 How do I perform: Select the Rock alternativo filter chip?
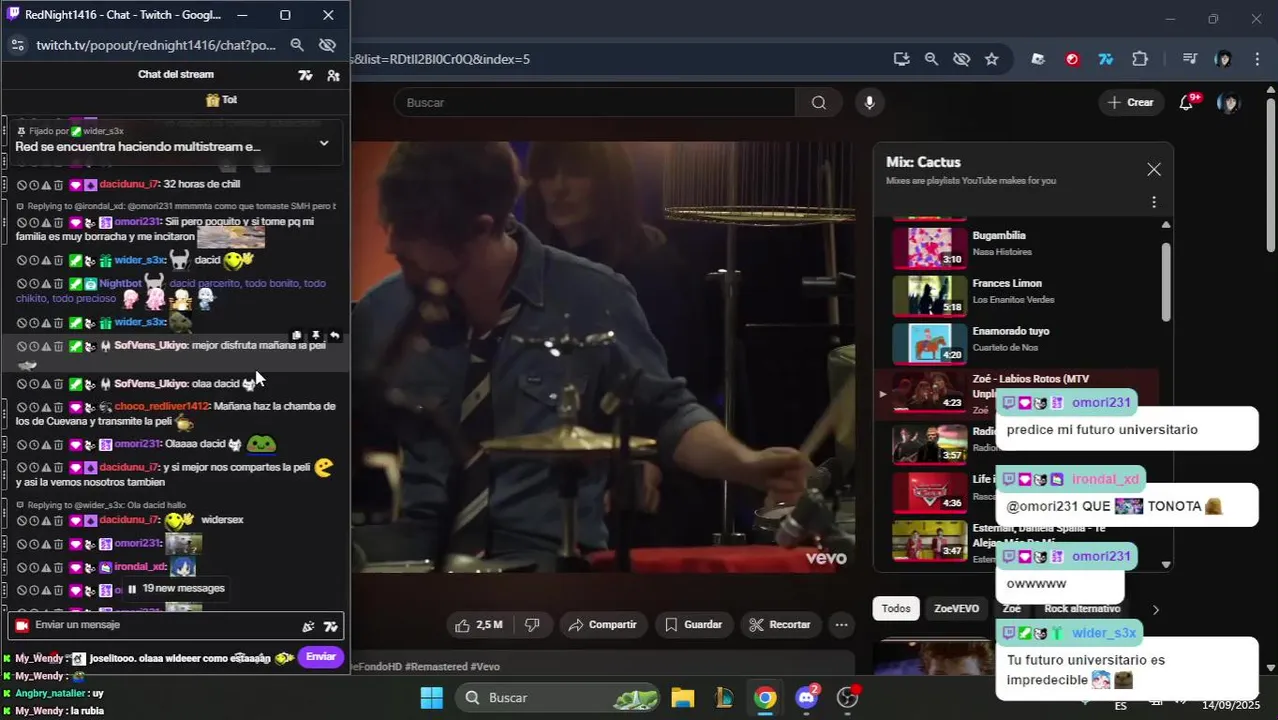pos(1082,609)
